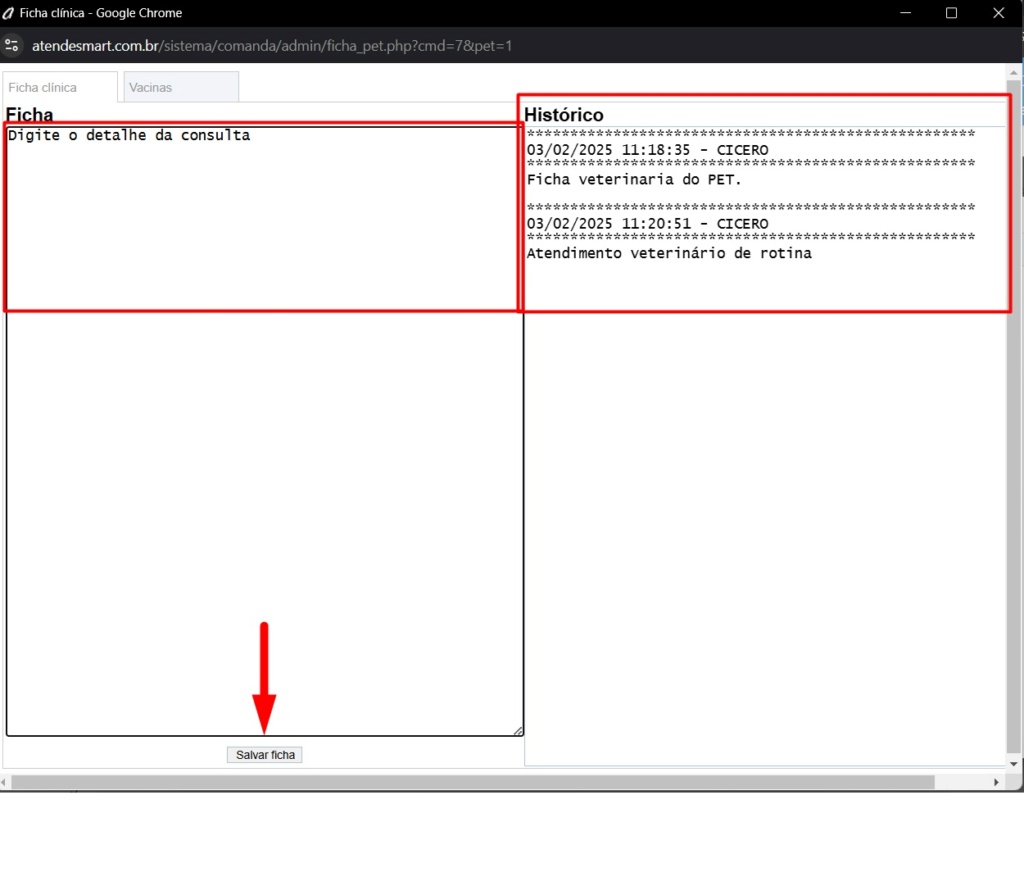Click the vertical scrollbar down arrow

1015,763
